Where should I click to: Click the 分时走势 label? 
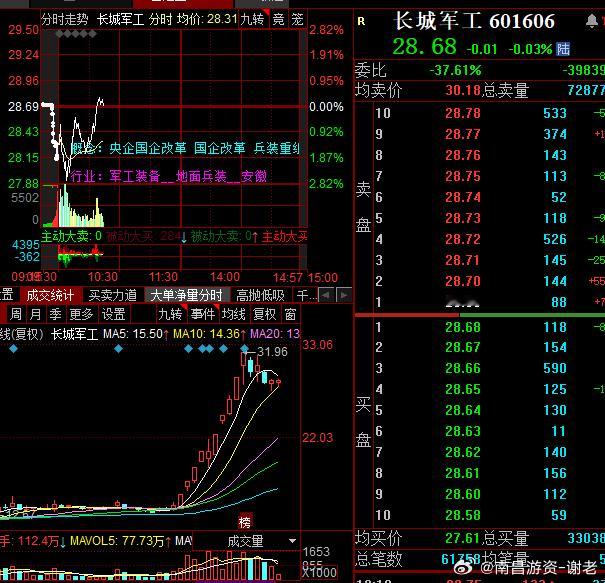pos(65,19)
